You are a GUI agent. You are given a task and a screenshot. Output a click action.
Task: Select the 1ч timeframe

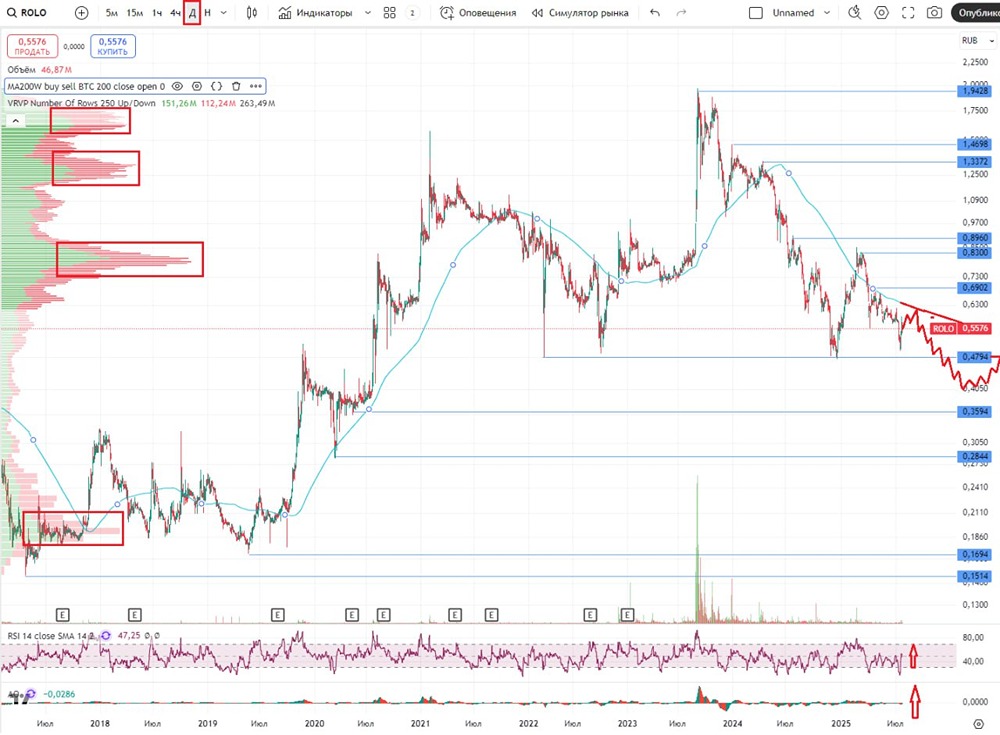click(157, 13)
